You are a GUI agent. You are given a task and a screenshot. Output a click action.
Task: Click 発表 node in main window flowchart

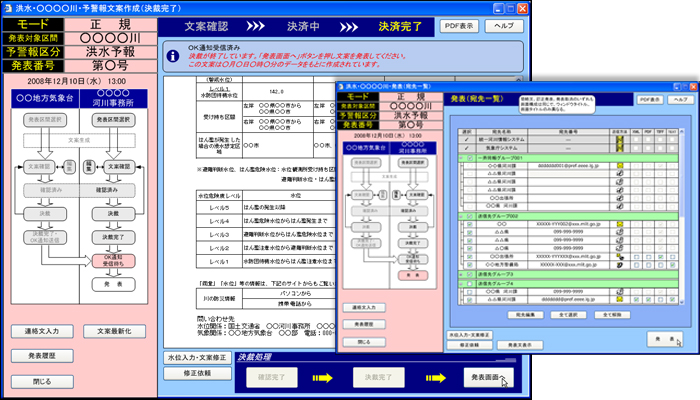[x=113, y=284]
